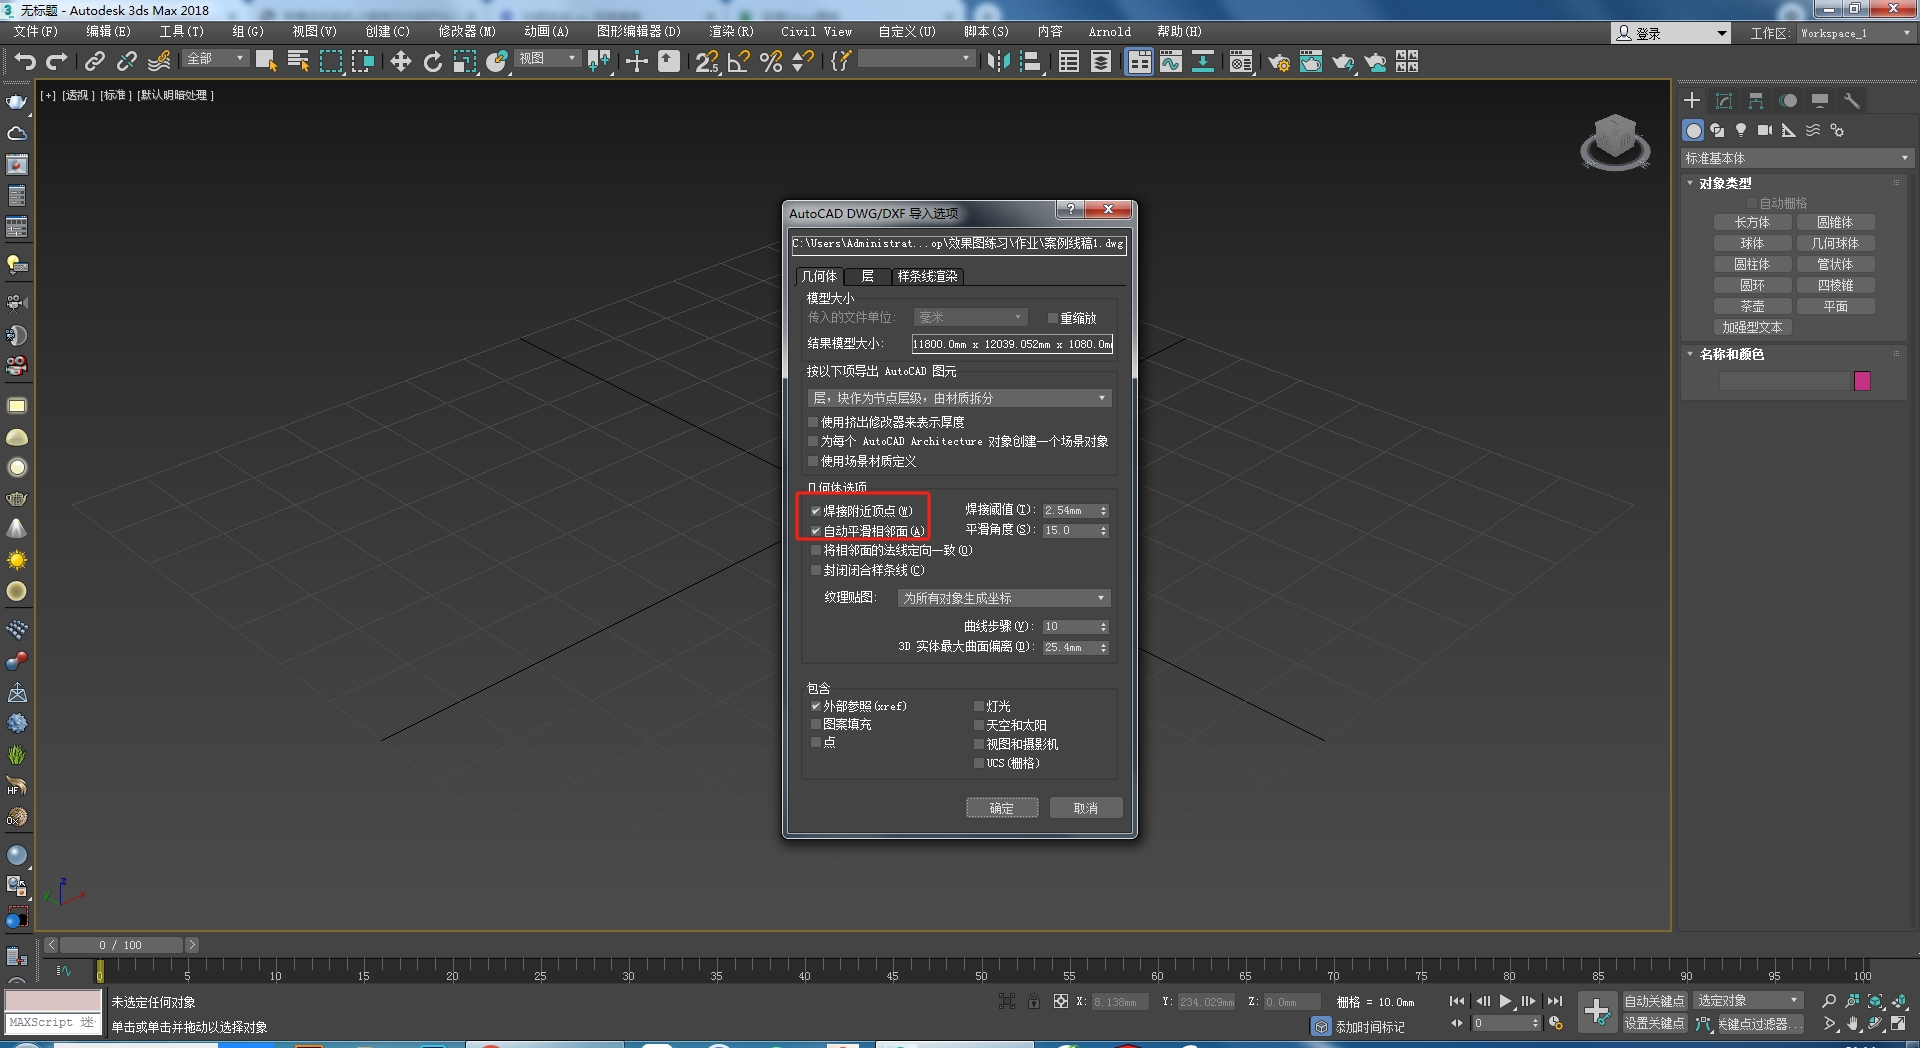Select the Cameras category icon

[1765, 130]
